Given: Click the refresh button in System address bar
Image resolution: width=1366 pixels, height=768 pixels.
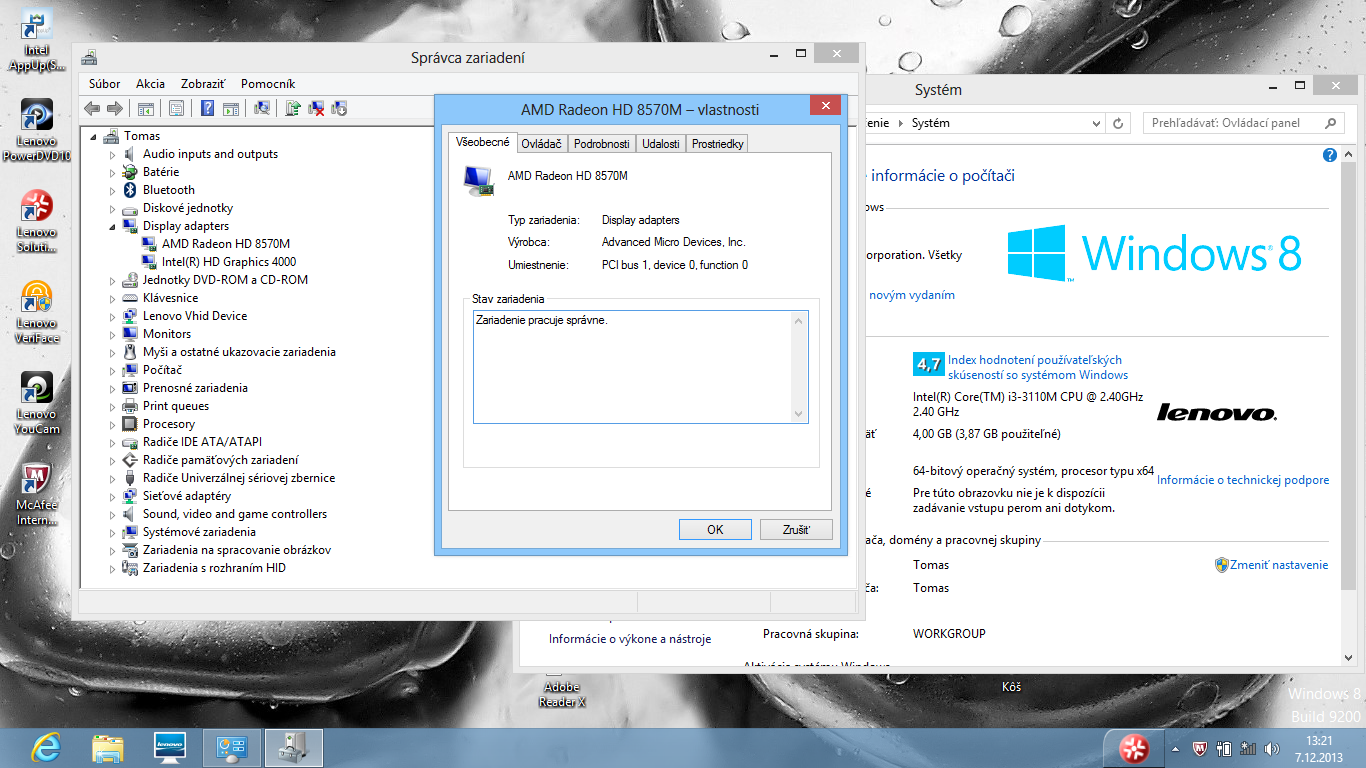Looking at the screenshot, I should tap(1119, 123).
